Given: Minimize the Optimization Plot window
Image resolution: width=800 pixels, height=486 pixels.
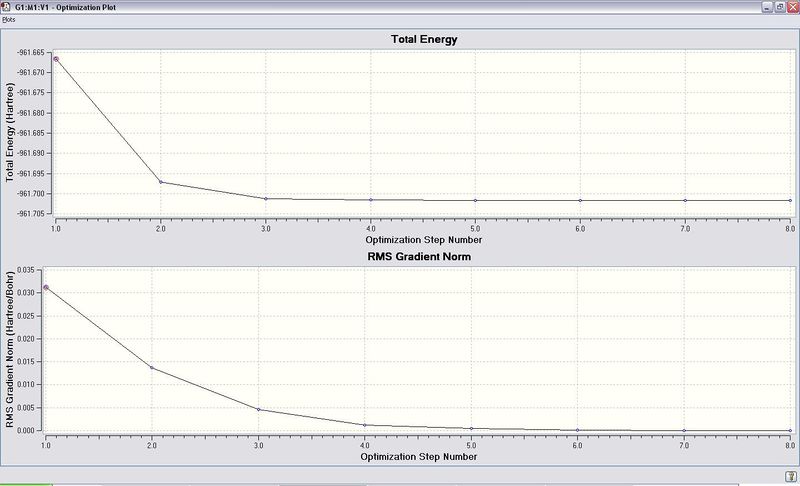Looking at the screenshot, I should [767, 7].
